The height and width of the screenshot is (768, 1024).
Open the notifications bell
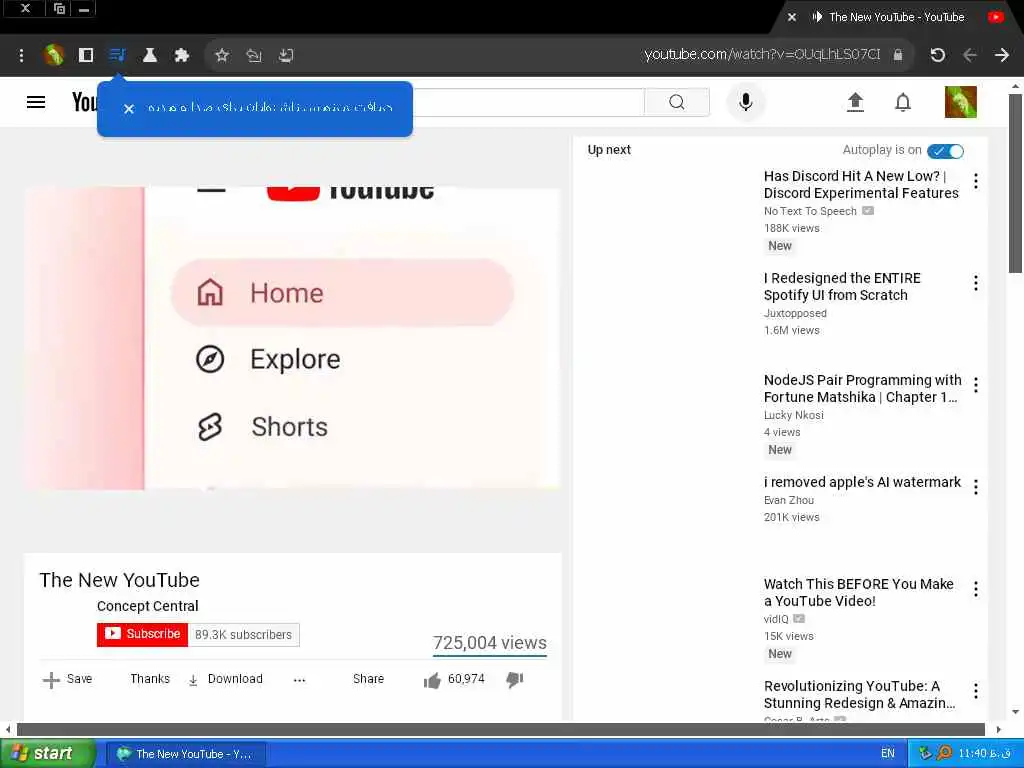(x=903, y=102)
